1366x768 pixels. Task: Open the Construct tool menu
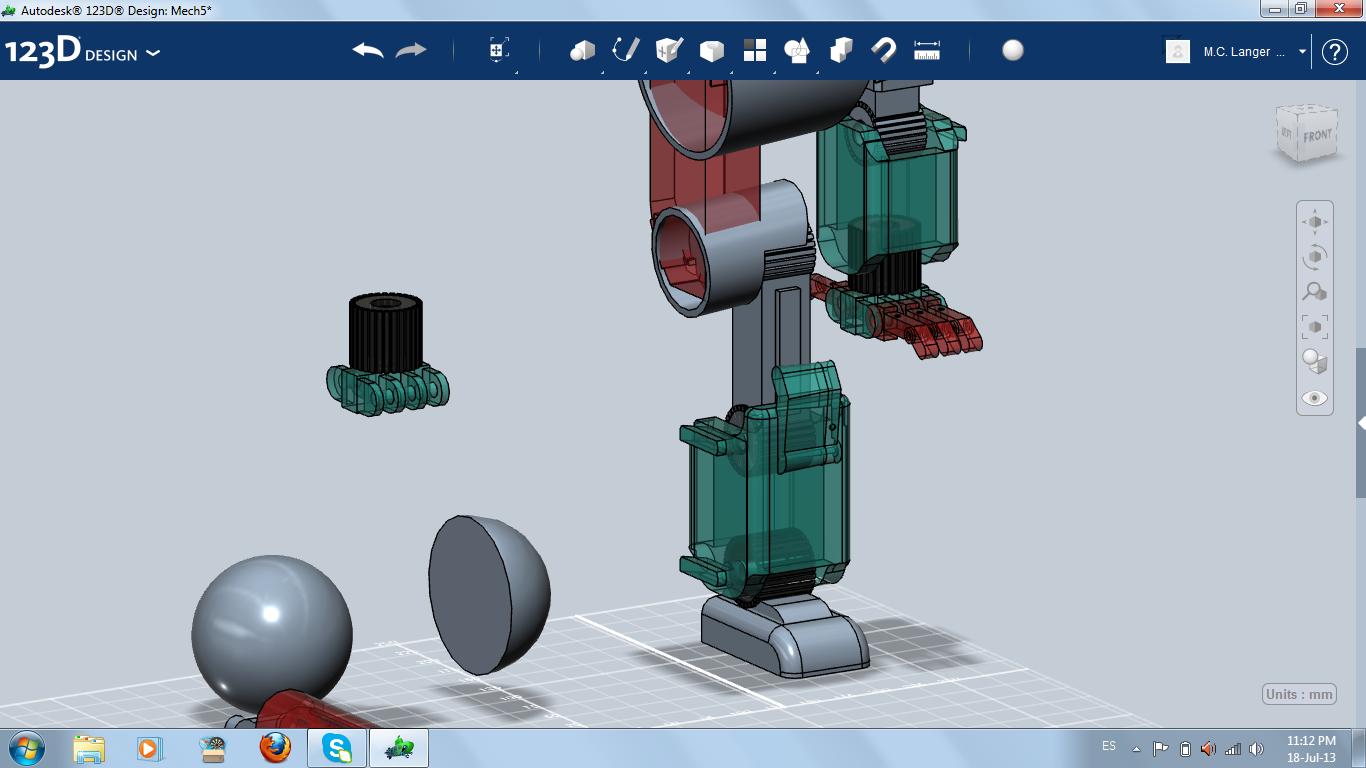[669, 50]
